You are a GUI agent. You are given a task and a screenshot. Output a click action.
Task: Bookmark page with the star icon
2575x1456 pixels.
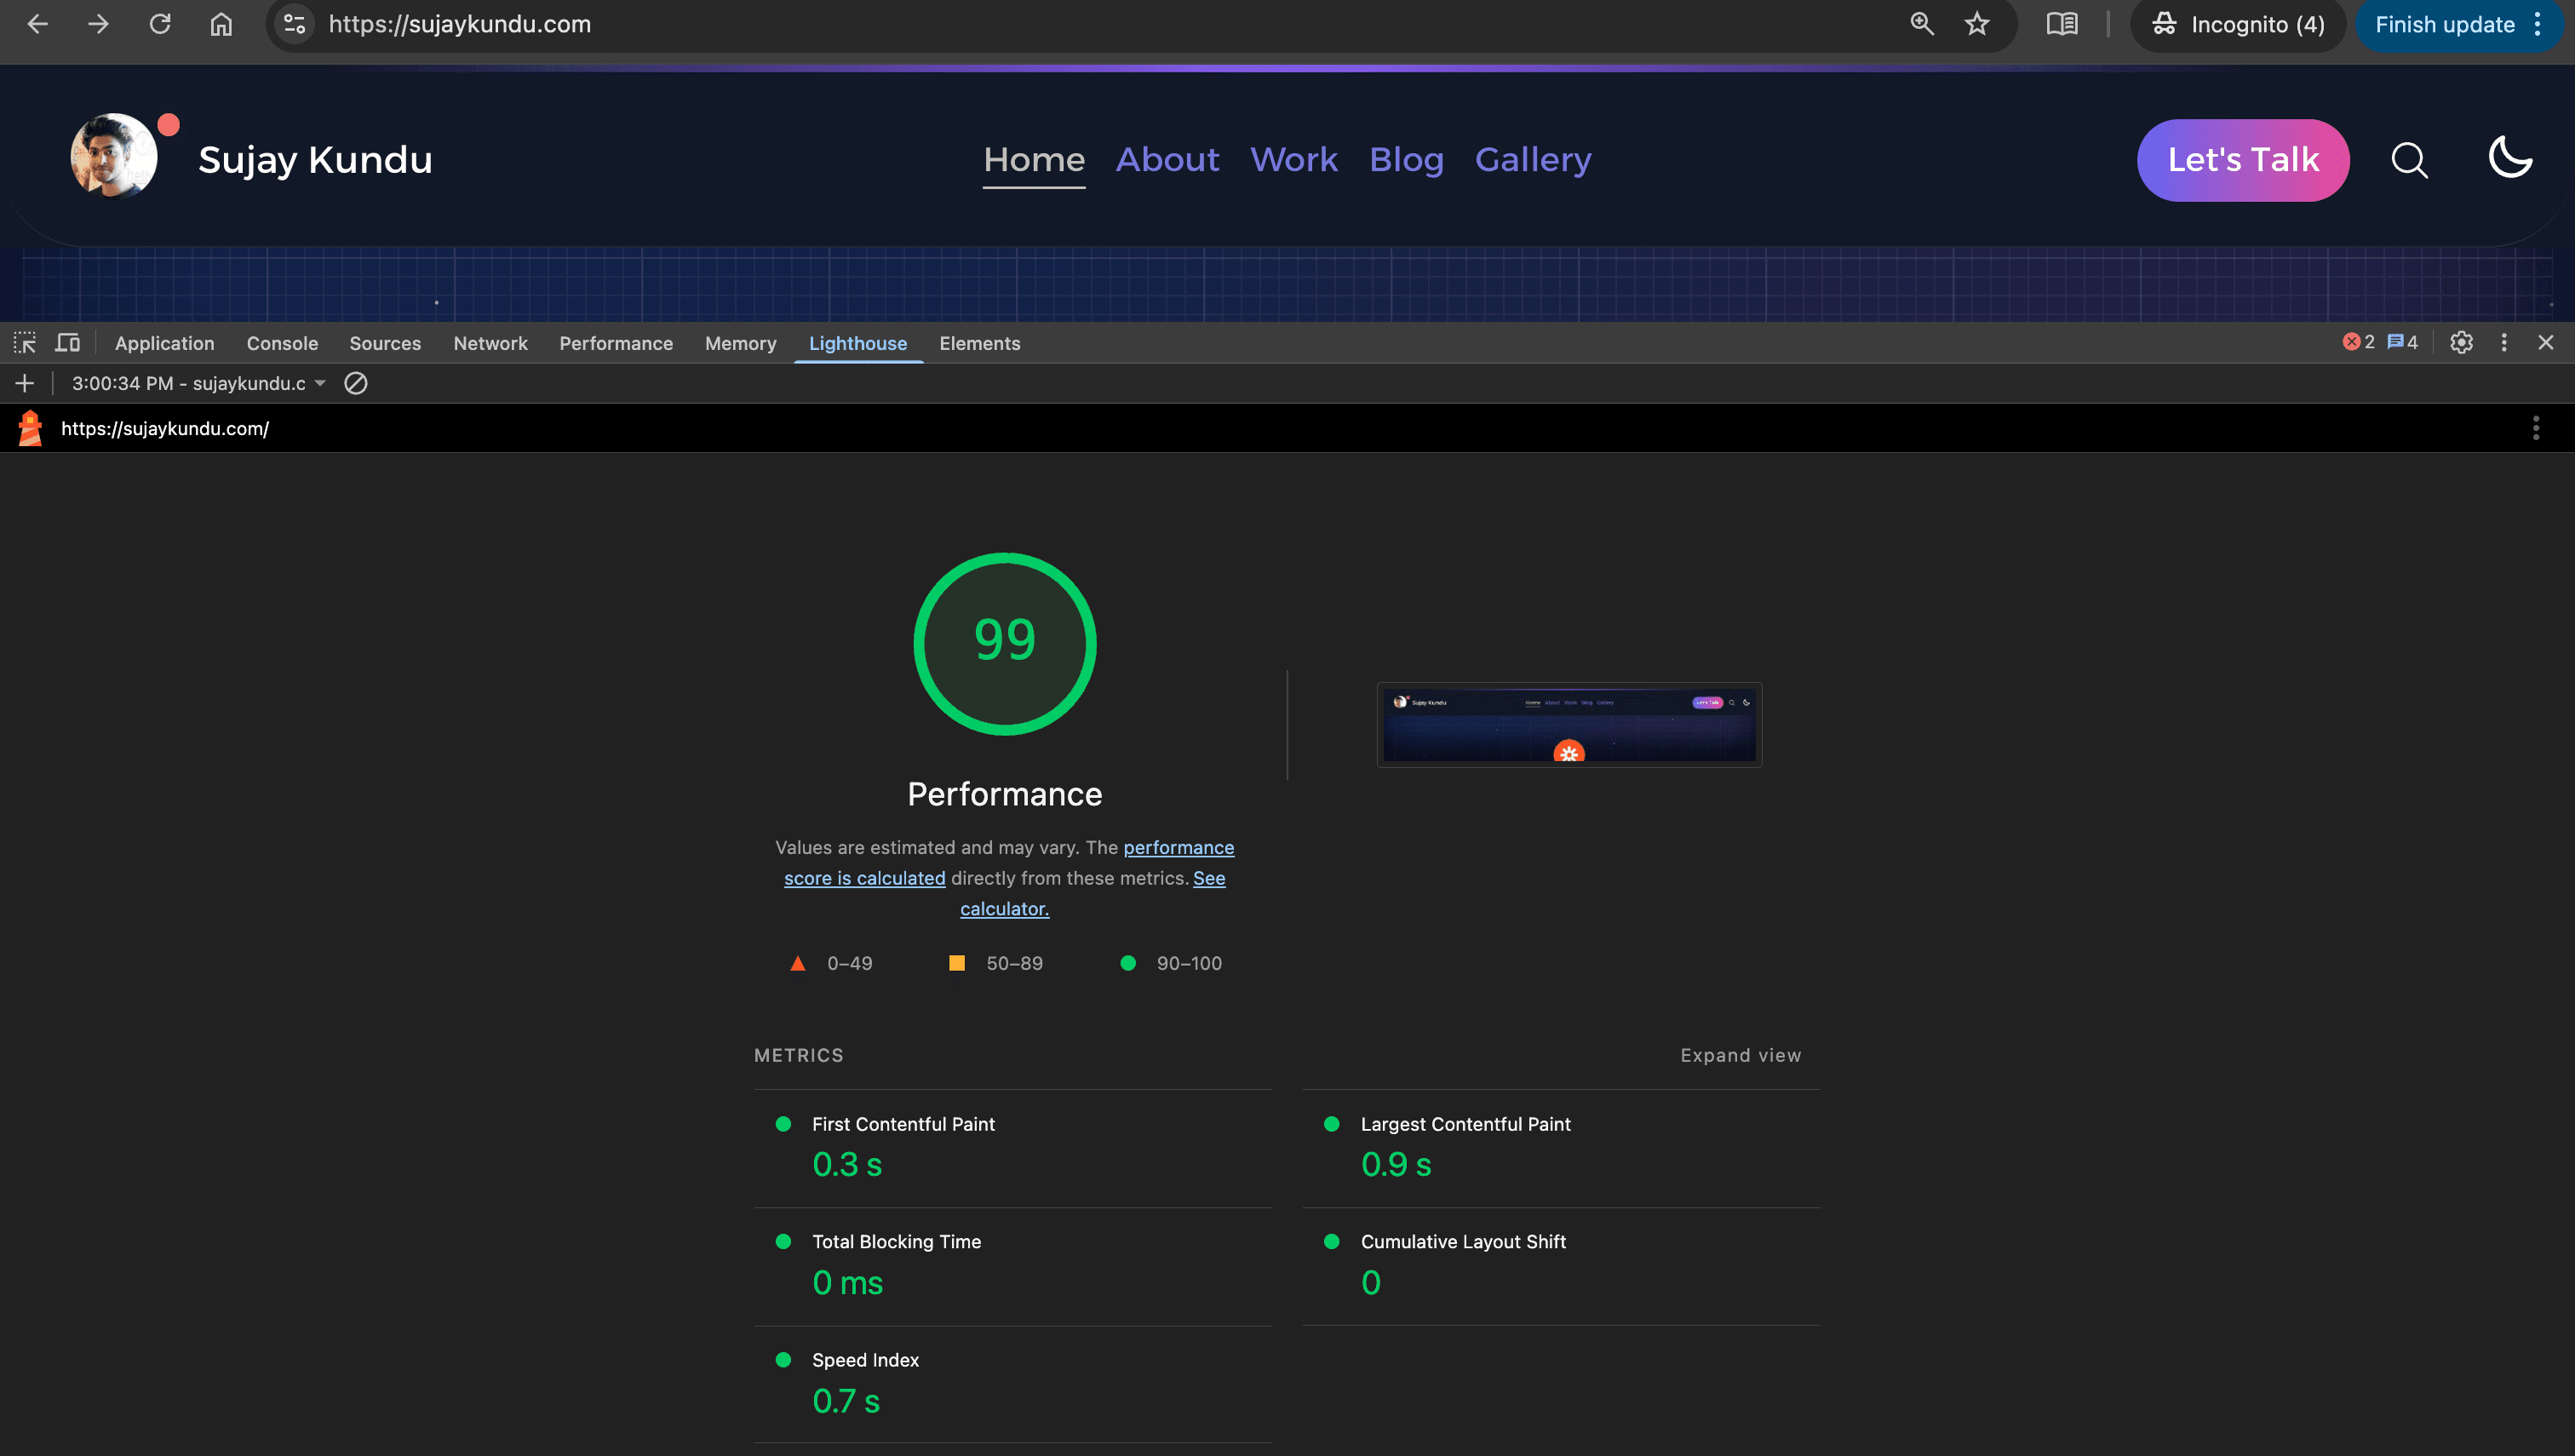point(1977,24)
